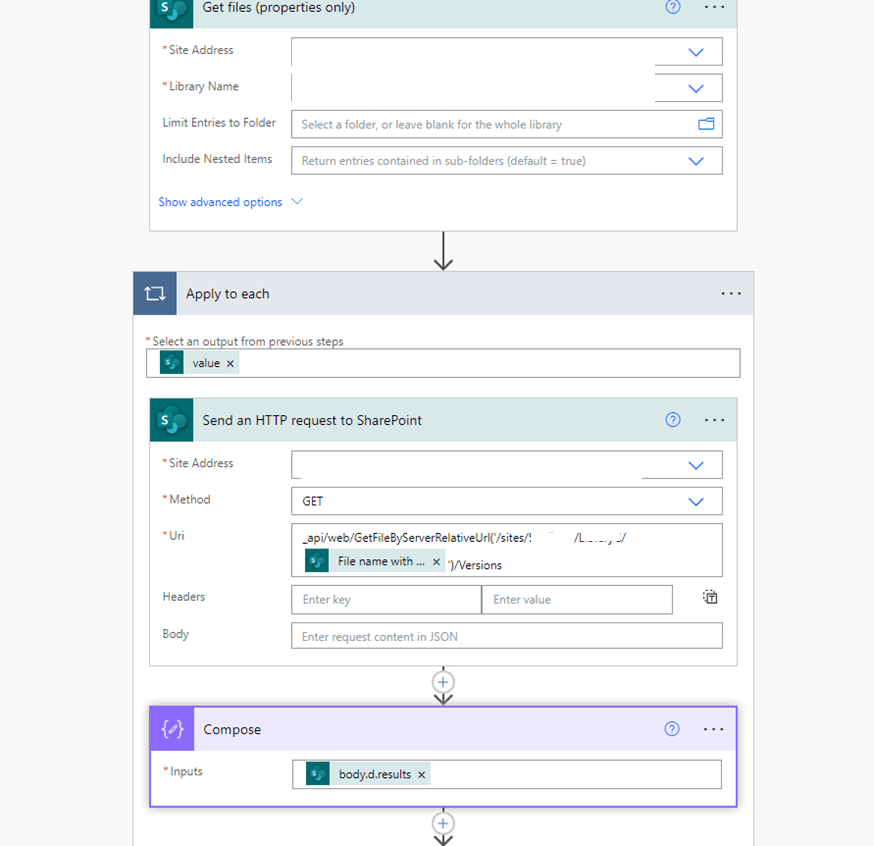This screenshot has height=846, width=874.
Task: Click Headers Enter key field
Action: click(x=386, y=600)
